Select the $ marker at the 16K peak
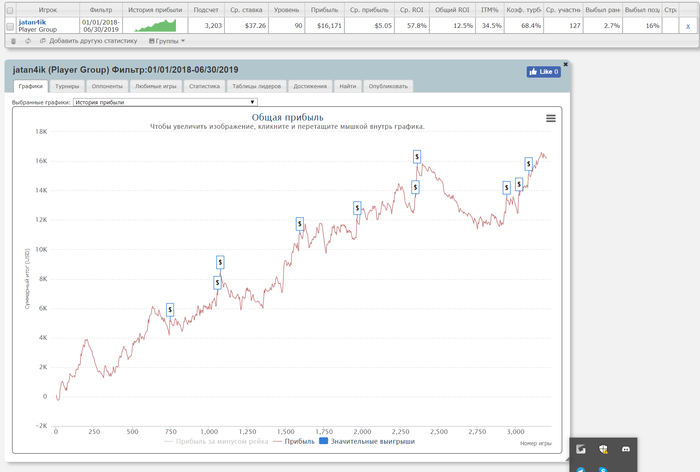Image resolution: width=700 pixels, height=472 pixels. point(417,157)
